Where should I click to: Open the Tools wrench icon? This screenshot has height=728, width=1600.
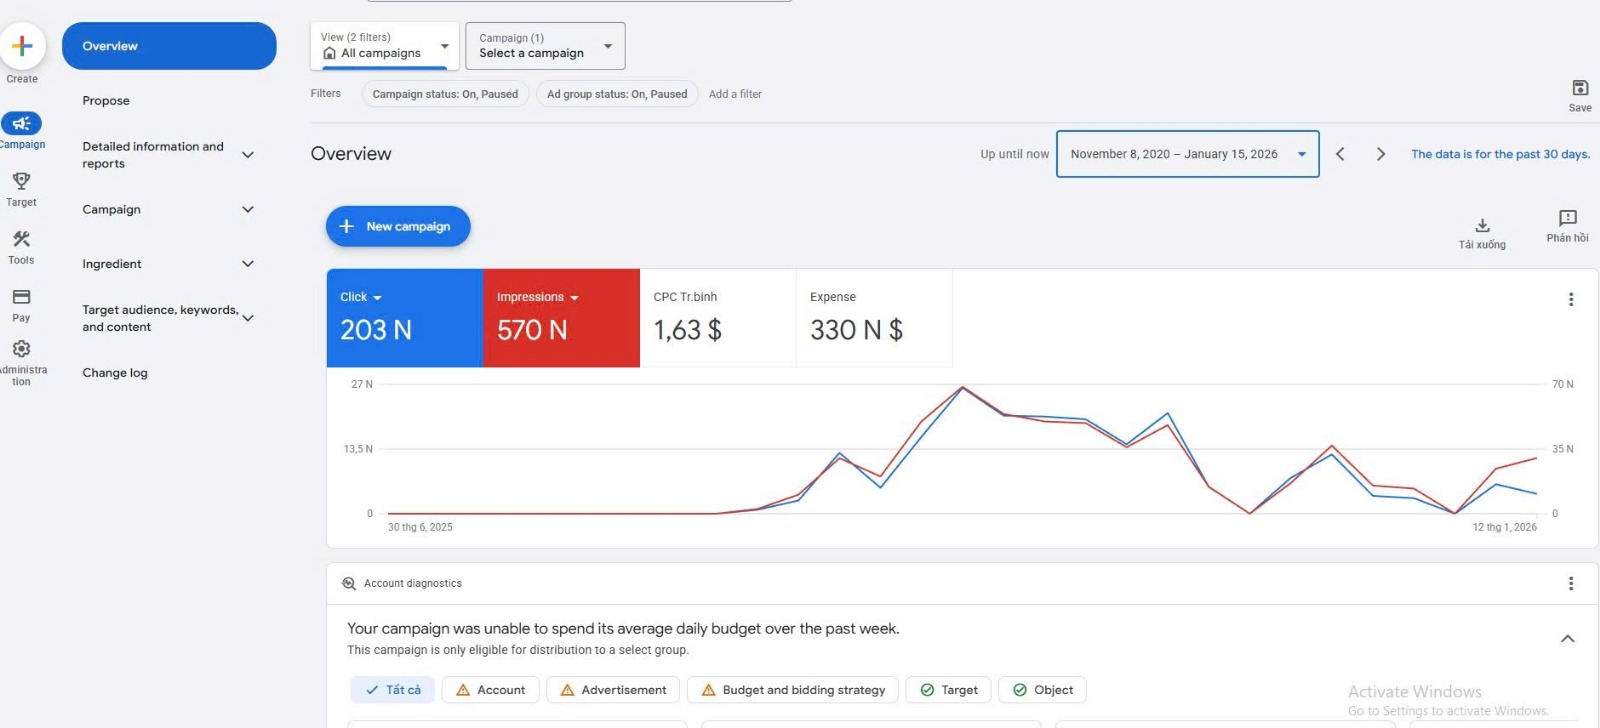[21, 240]
